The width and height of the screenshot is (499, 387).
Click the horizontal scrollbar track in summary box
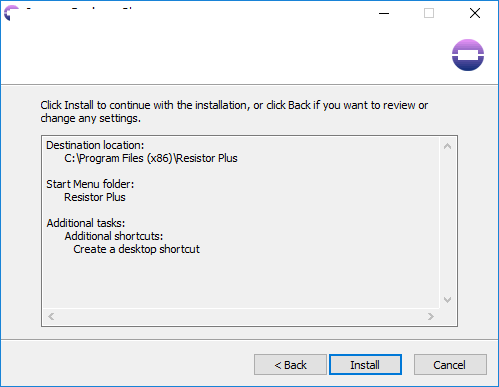(241, 316)
